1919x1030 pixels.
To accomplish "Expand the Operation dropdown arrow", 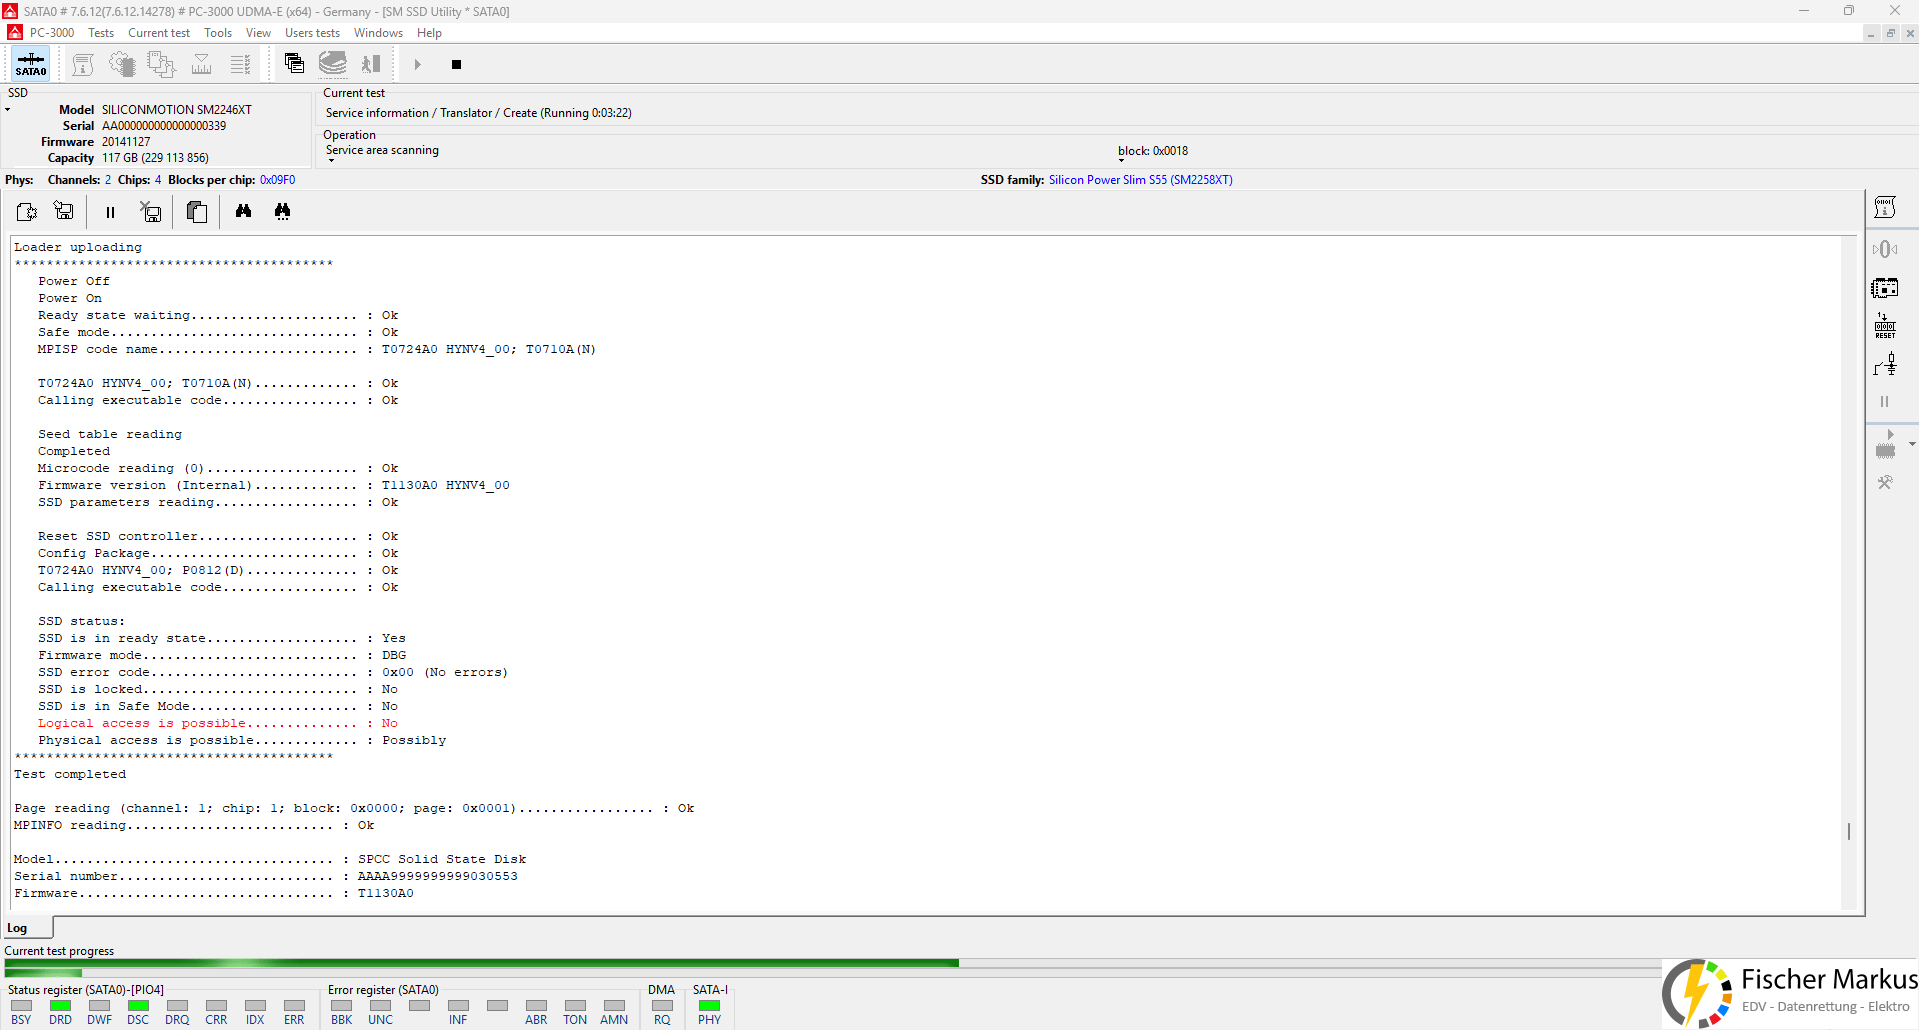I will coord(331,161).
